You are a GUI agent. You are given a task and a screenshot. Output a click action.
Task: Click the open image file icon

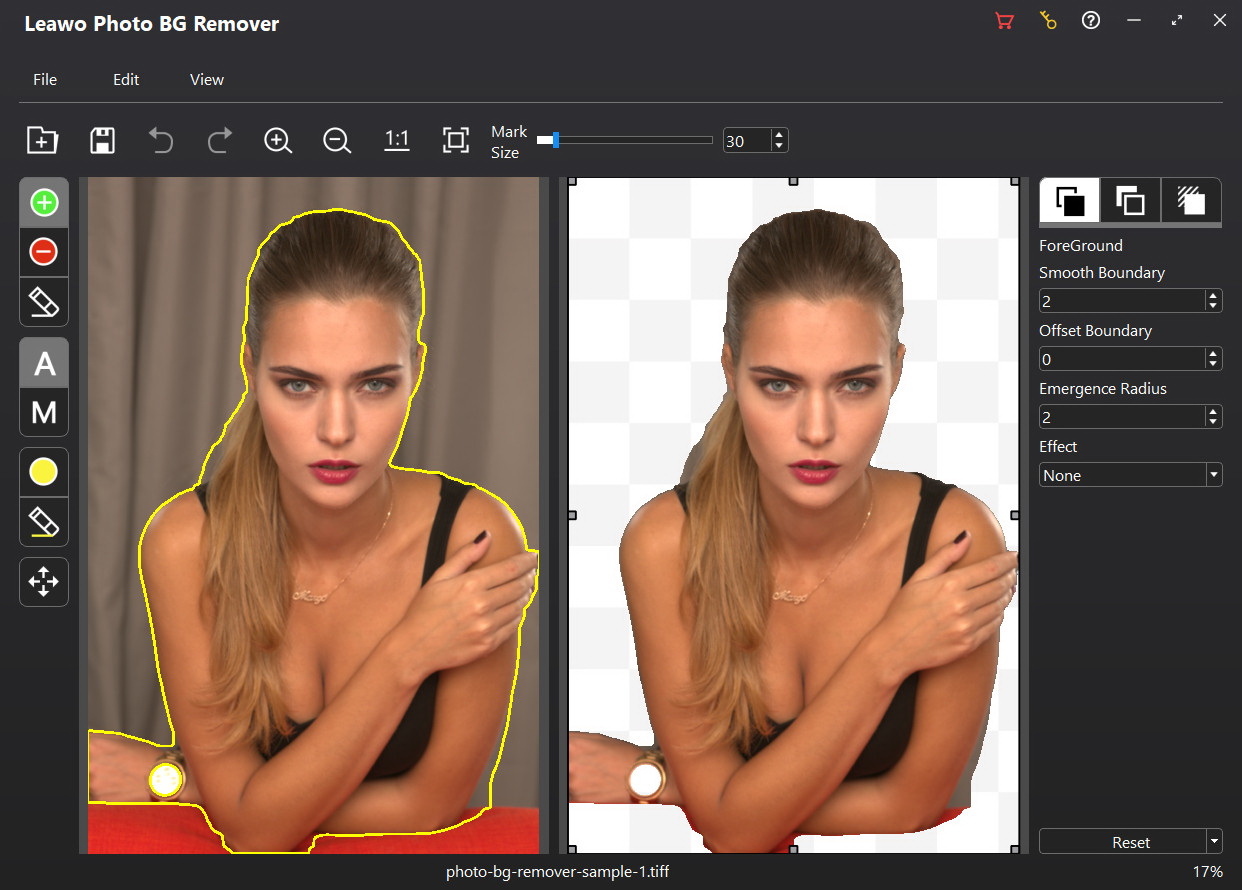[x=42, y=140]
